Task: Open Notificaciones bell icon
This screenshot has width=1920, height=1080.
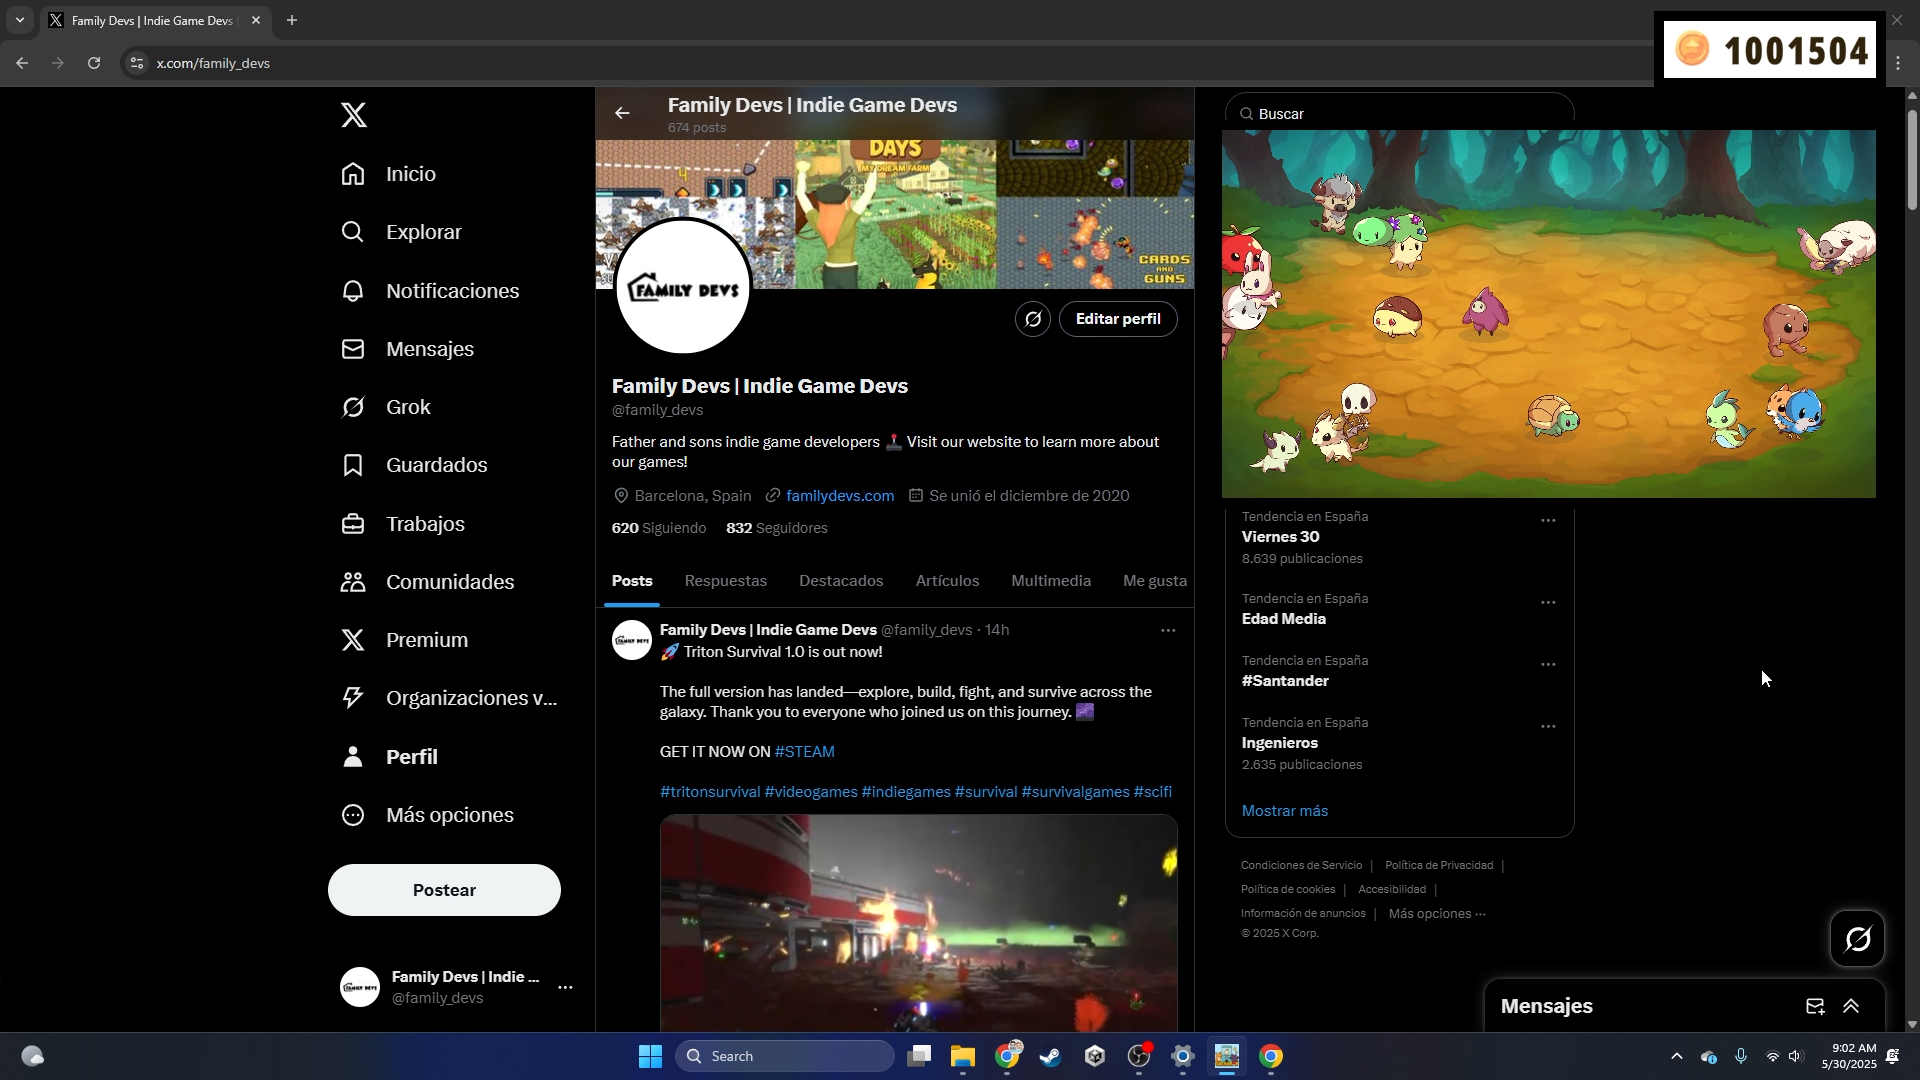Action: point(353,291)
